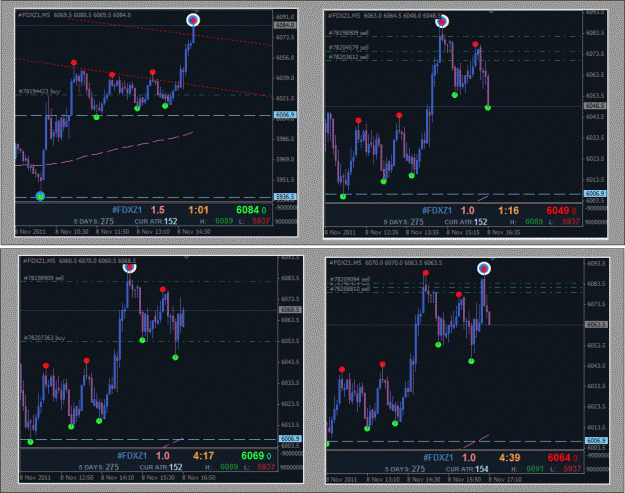The height and width of the screenshot is (493, 625).
Task: Click the 6068.5 current price tag
Action: click(x=289, y=310)
